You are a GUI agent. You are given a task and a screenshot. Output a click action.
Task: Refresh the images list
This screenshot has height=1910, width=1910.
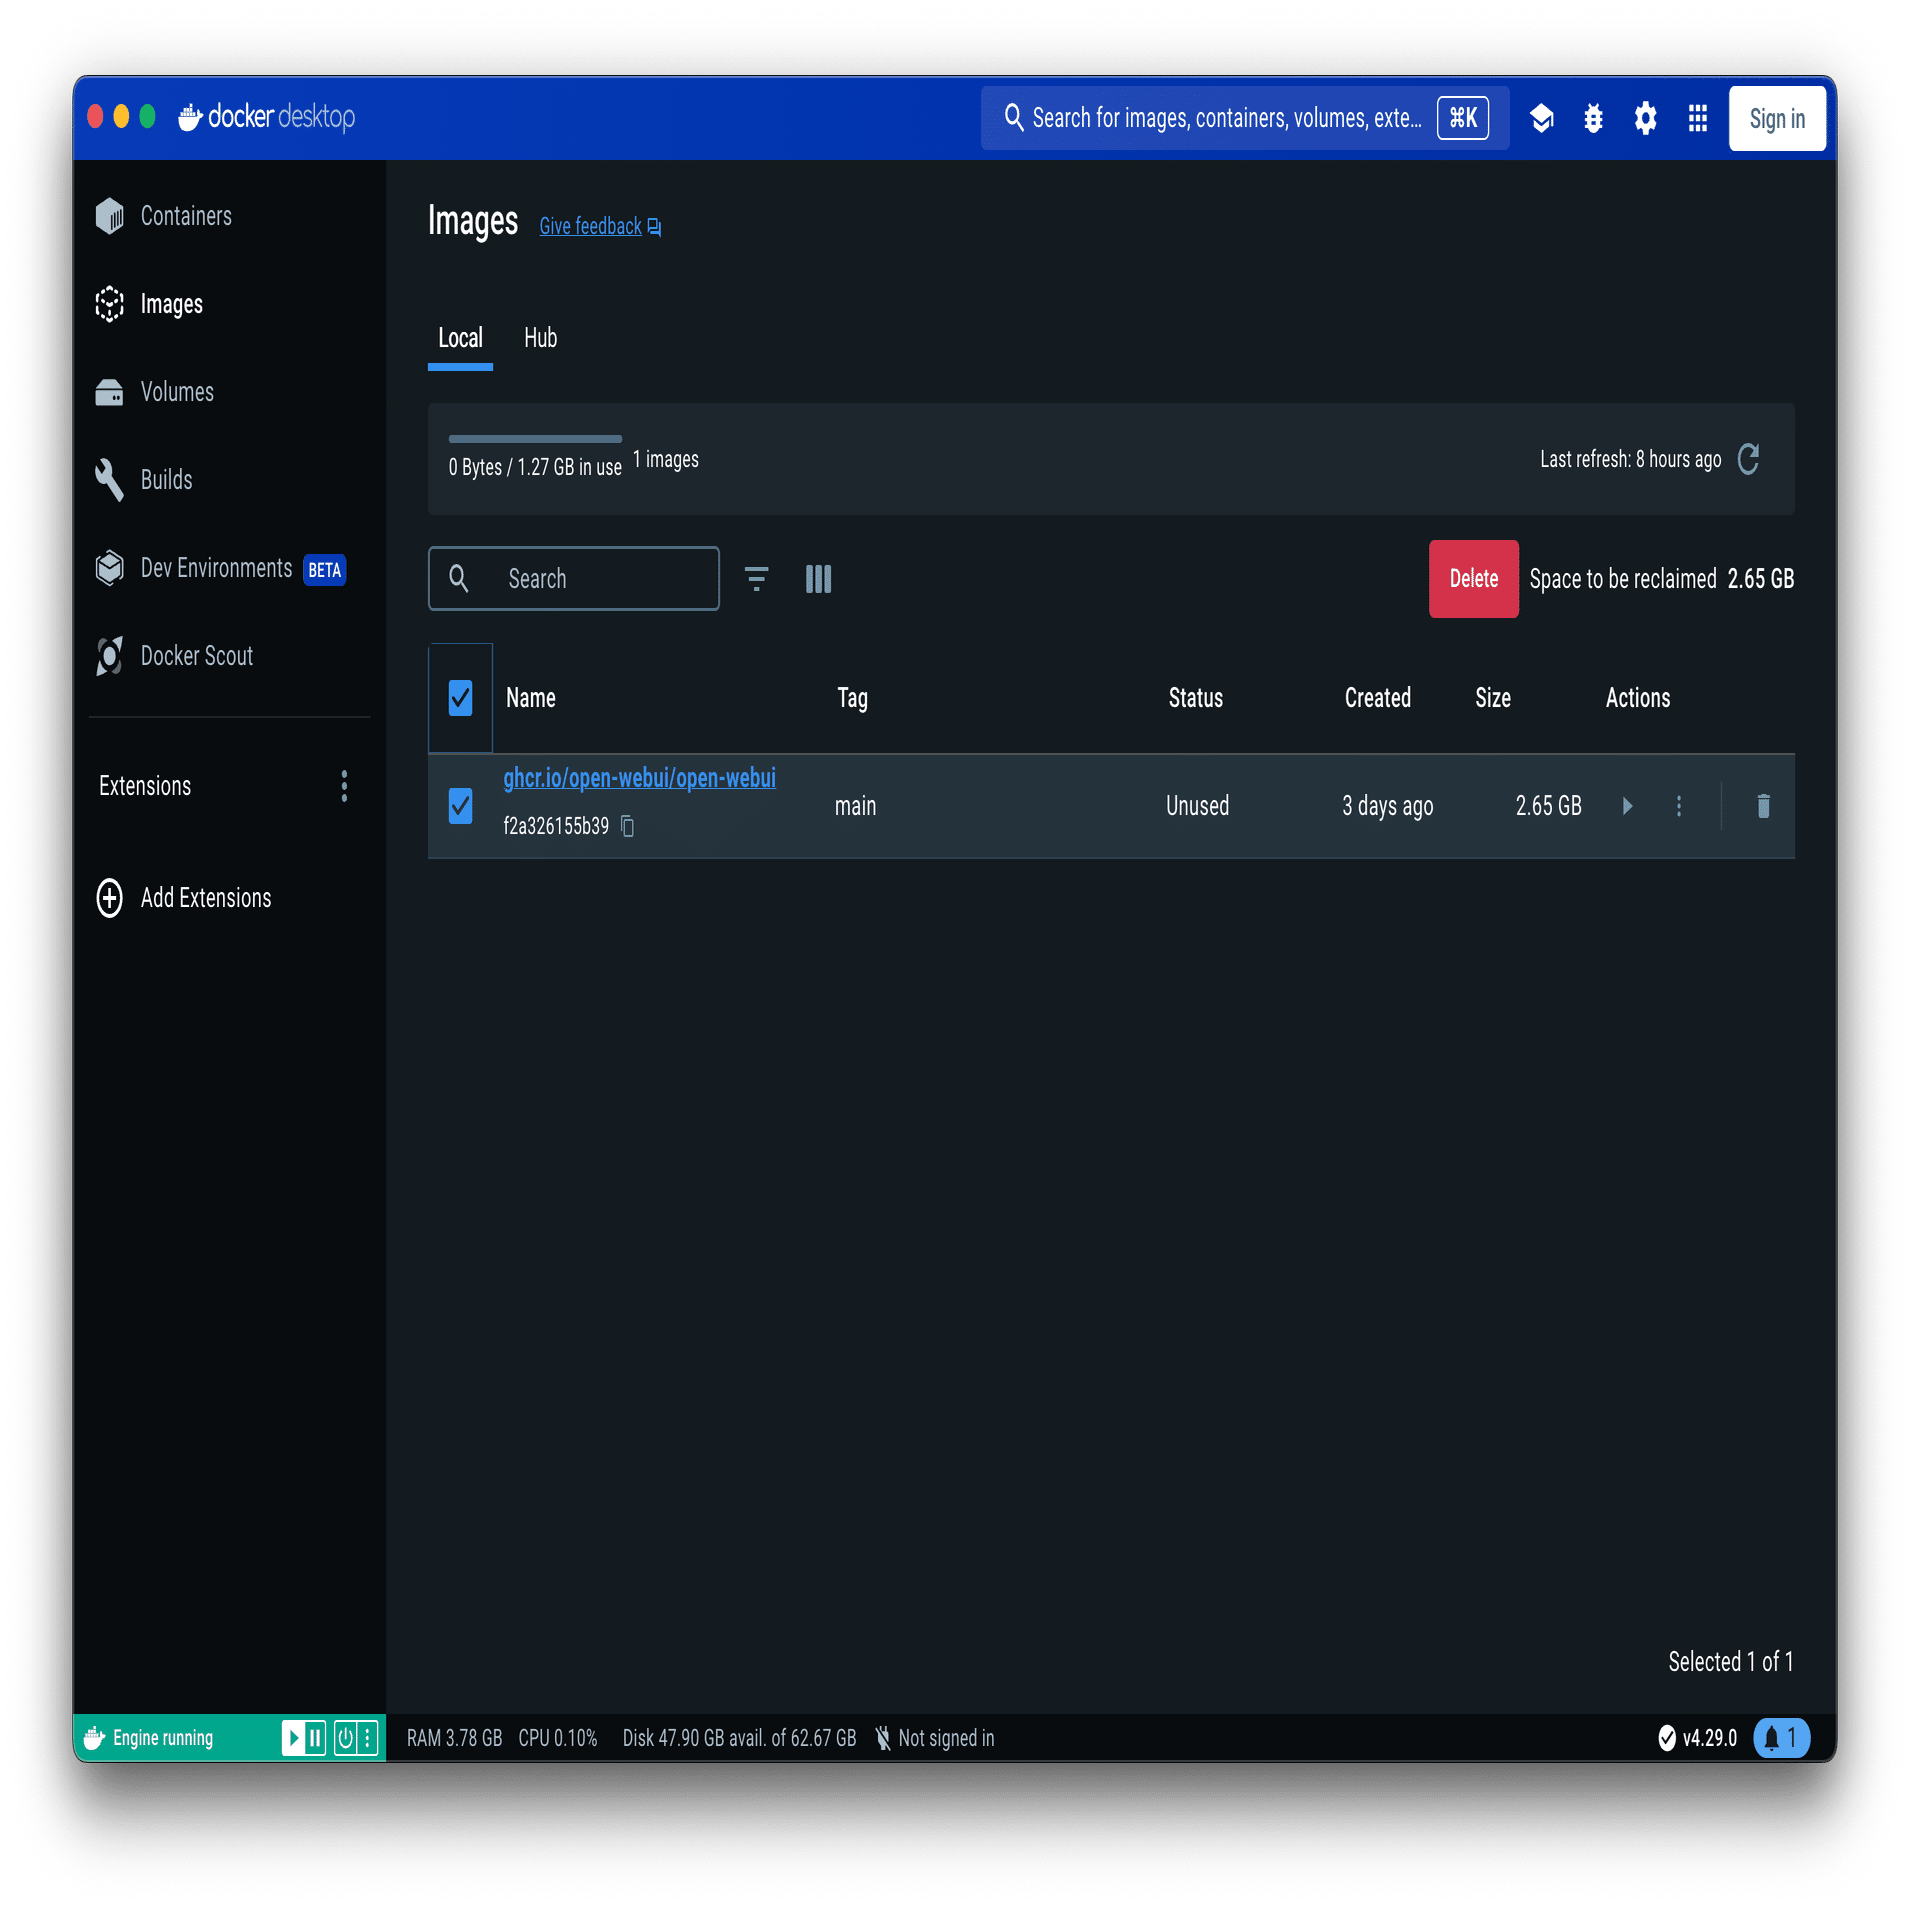point(1748,459)
